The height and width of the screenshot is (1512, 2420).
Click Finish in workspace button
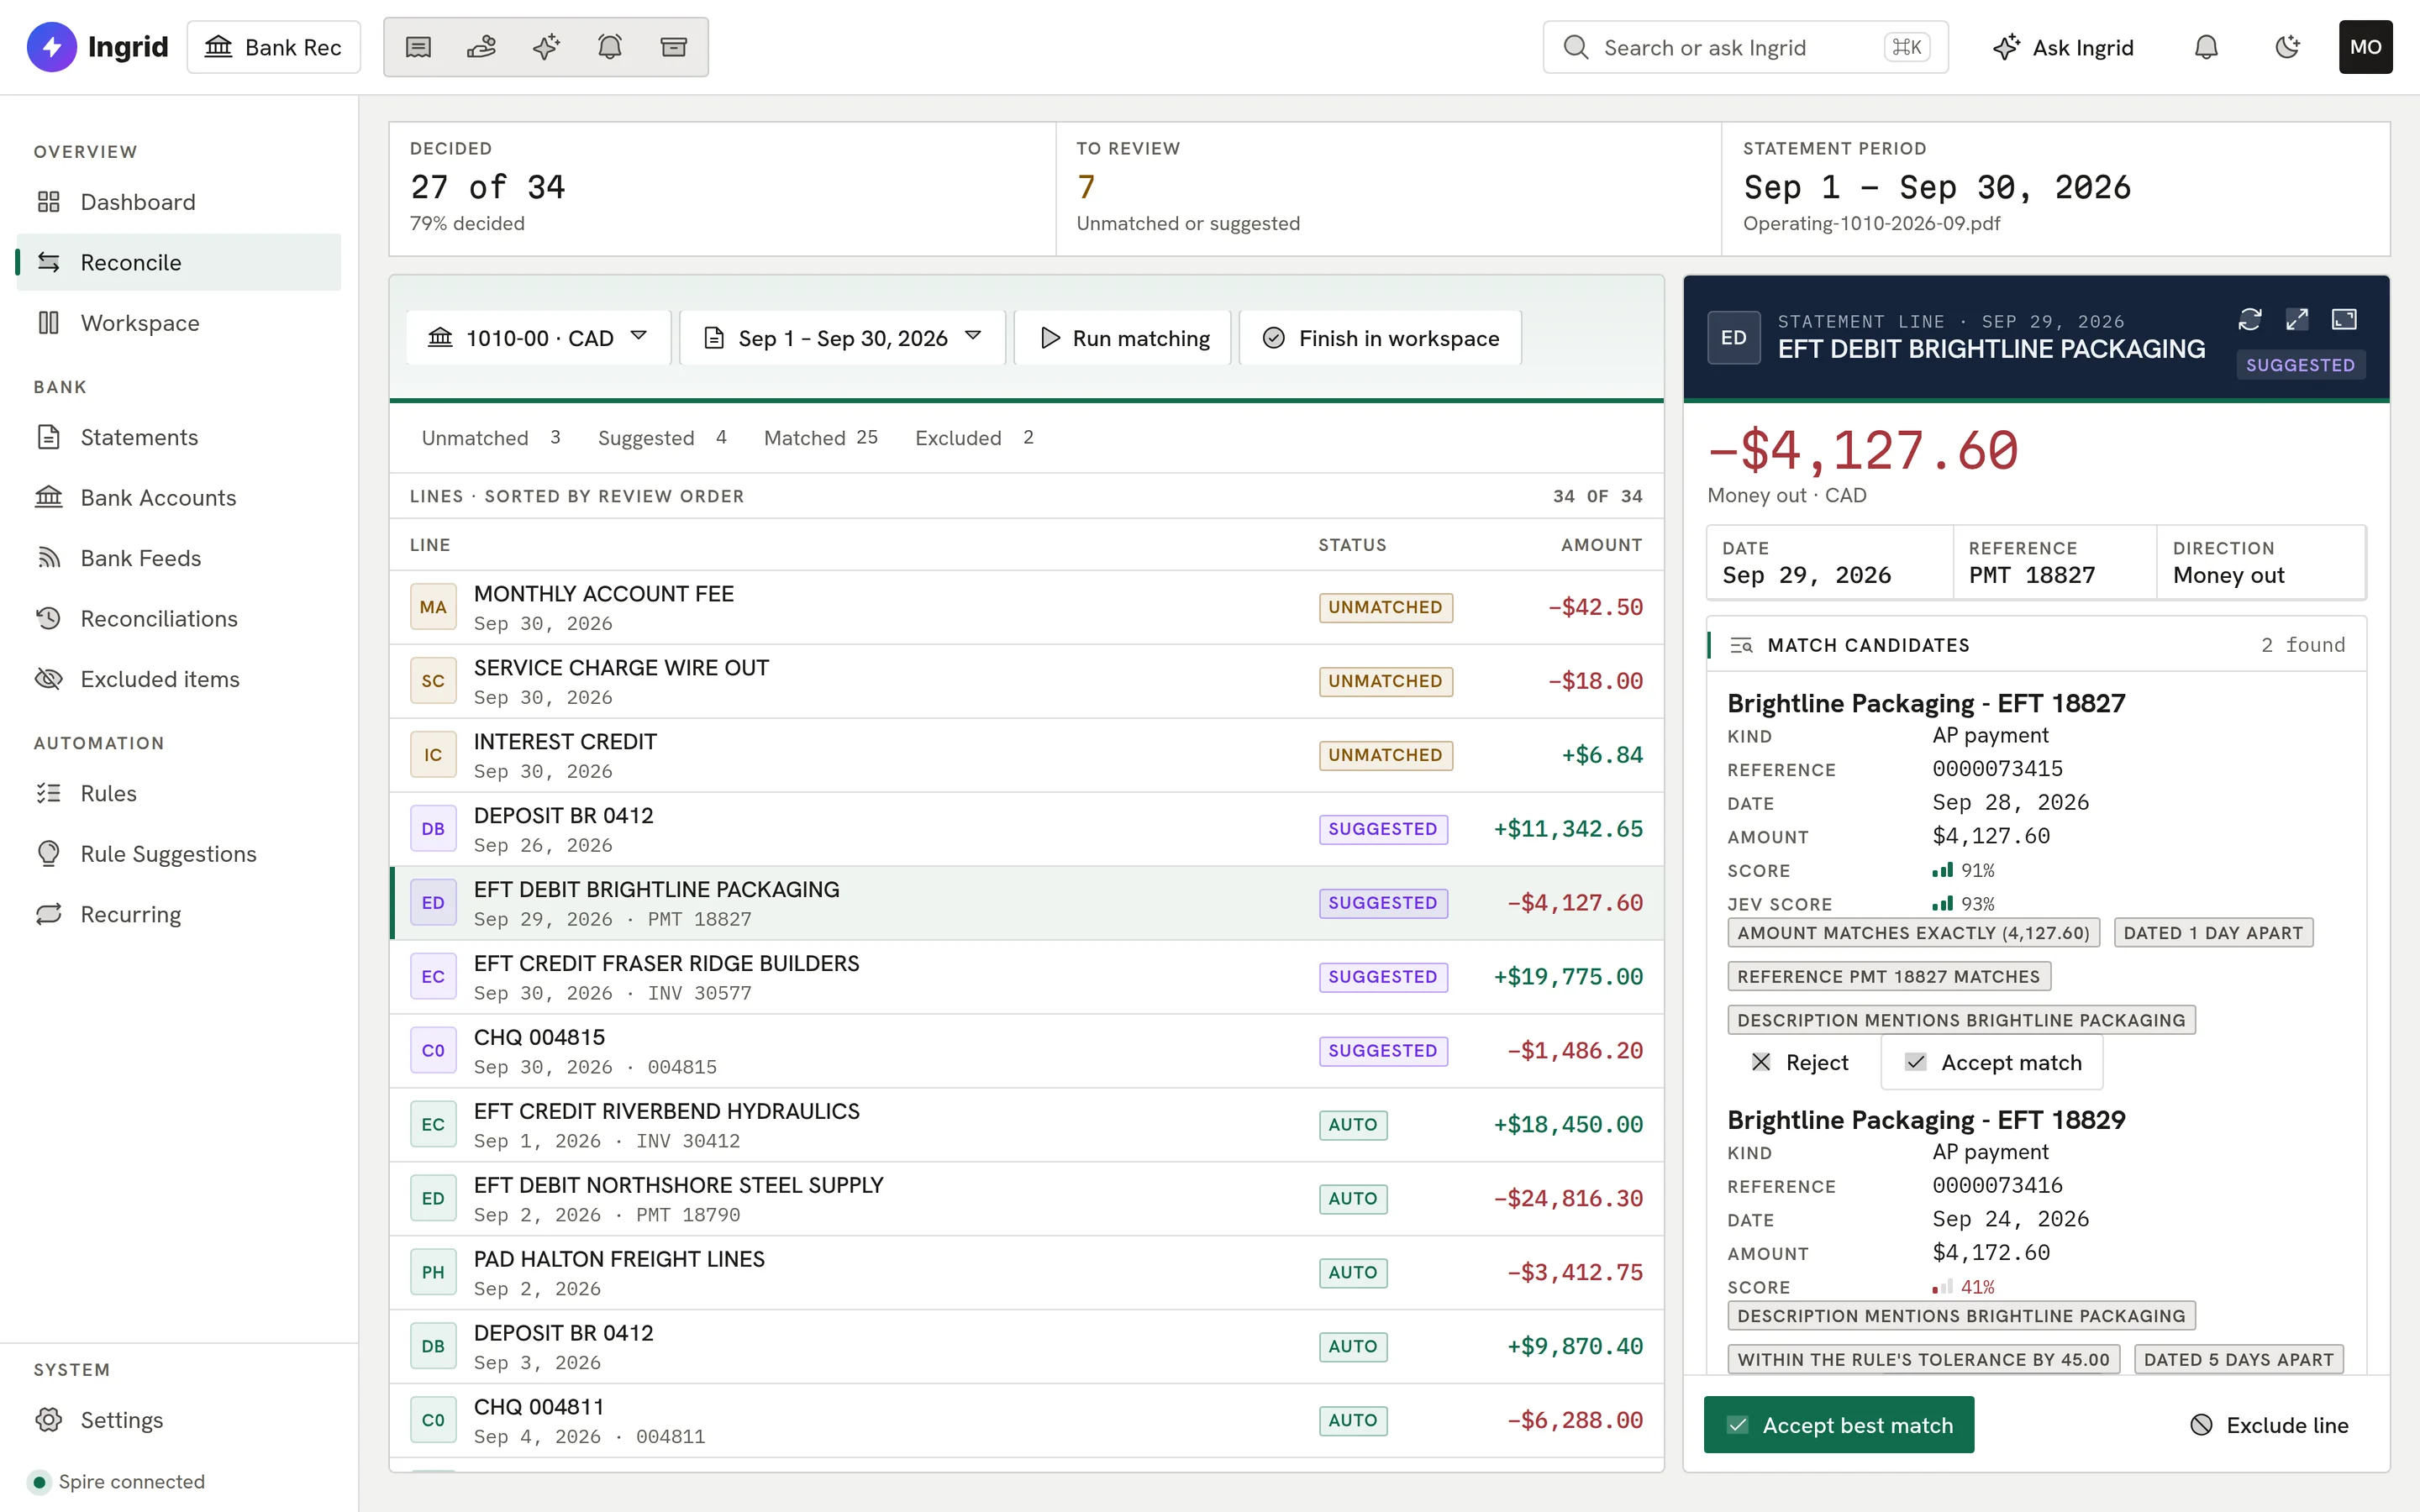[1380, 338]
